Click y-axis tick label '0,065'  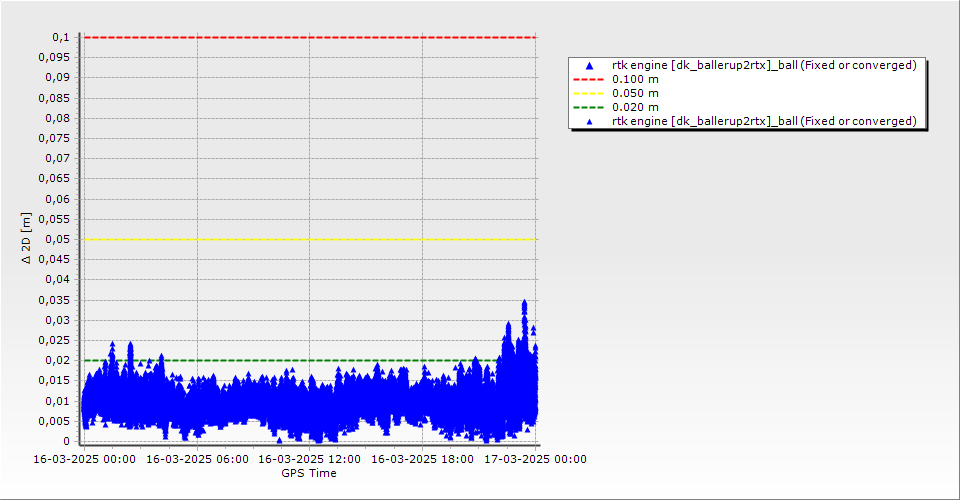pyautogui.click(x=54, y=179)
